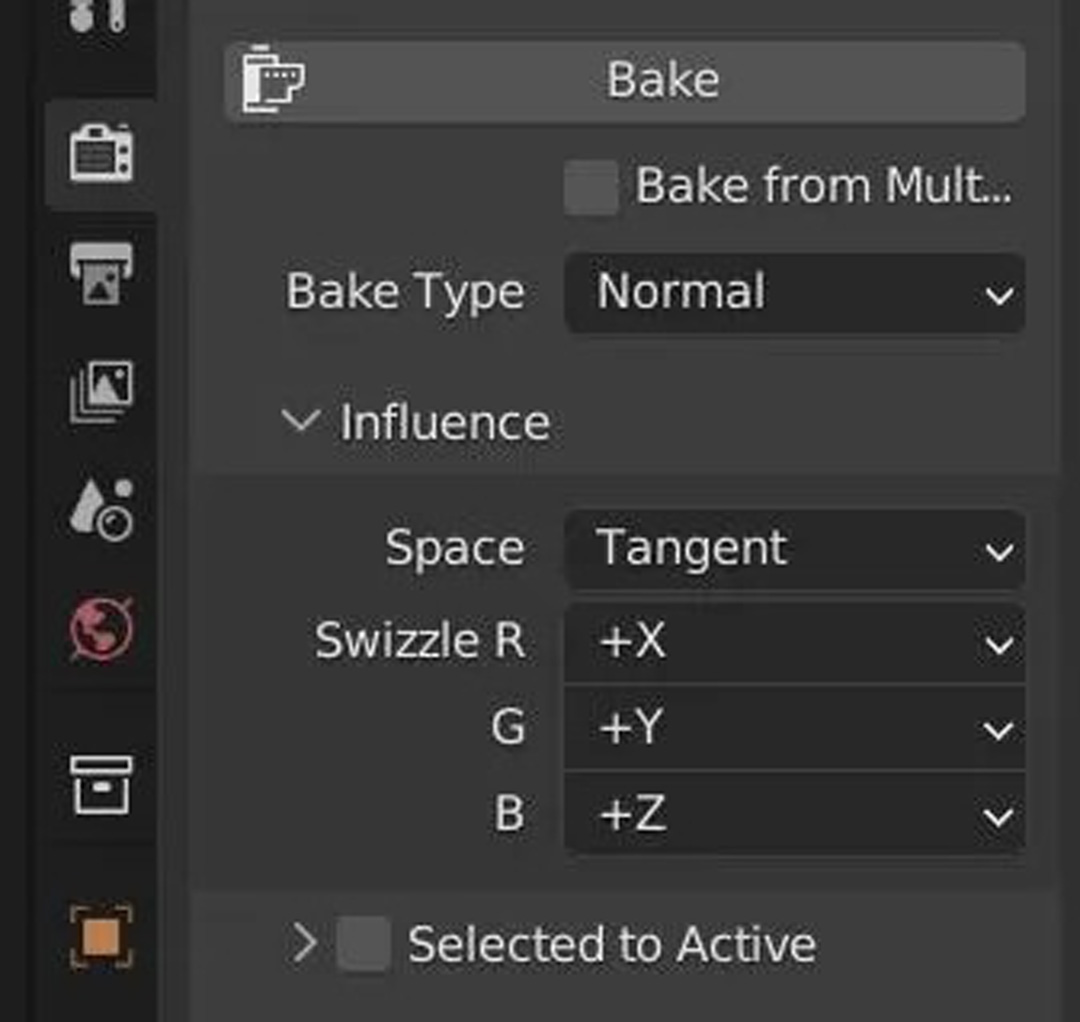Open the Space Tangent dropdown
This screenshot has height=1022, width=1080.
click(x=794, y=549)
